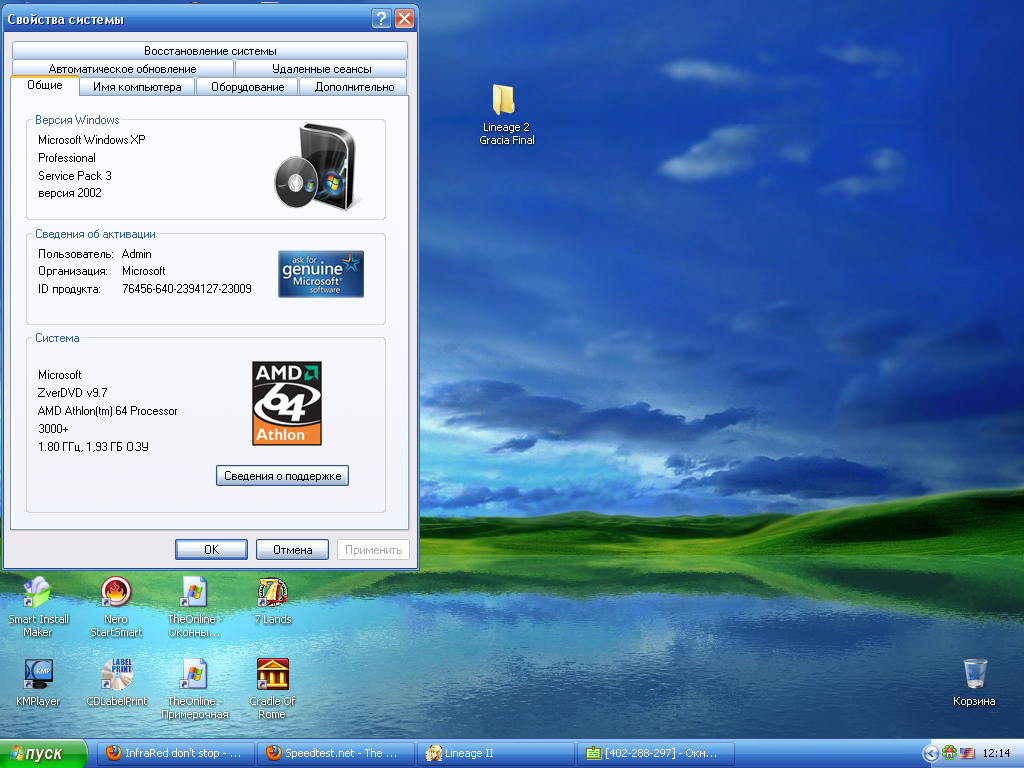
Task: Switch to the Имя компьютера tab
Action: tap(137, 87)
